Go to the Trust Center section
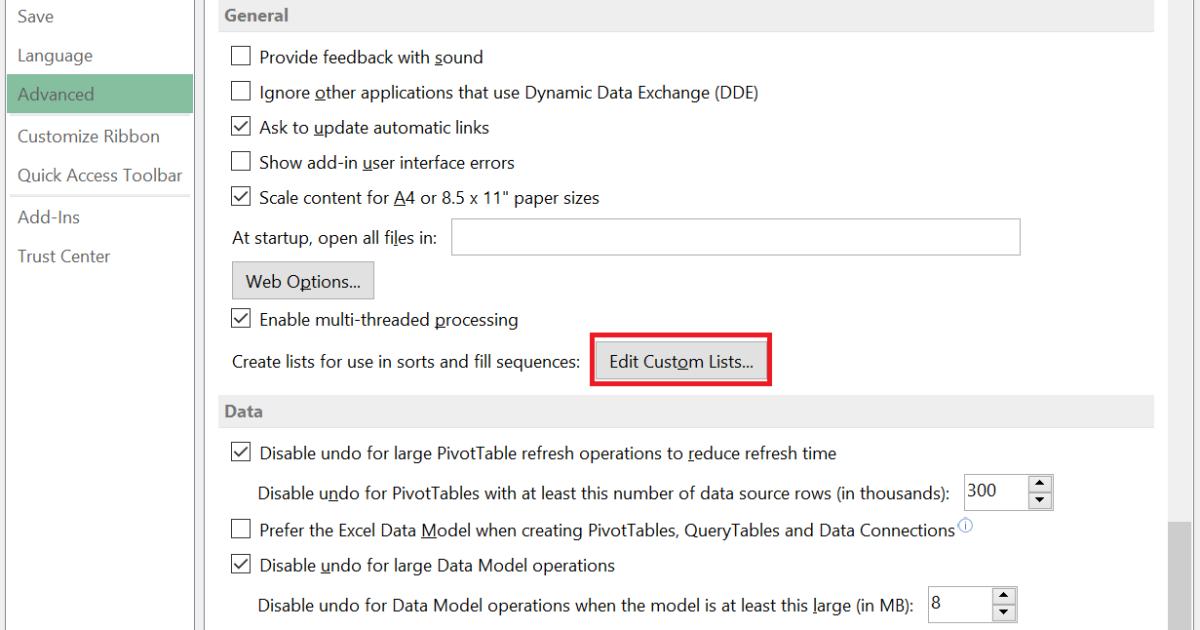Viewport: 1200px width, 630px height. click(64, 256)
